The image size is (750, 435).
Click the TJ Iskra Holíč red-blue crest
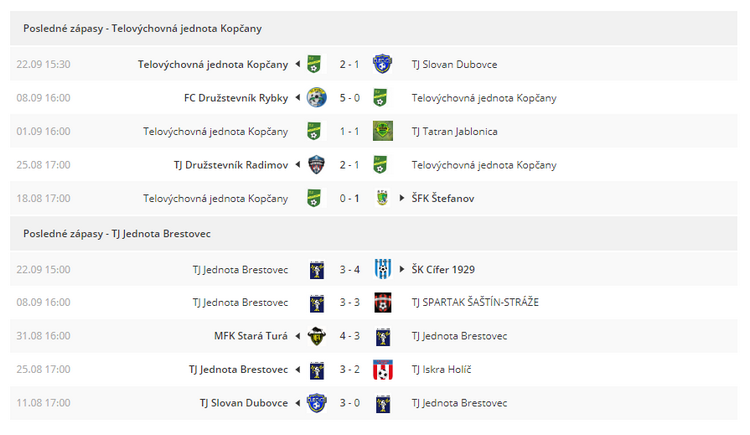point(383,369)
